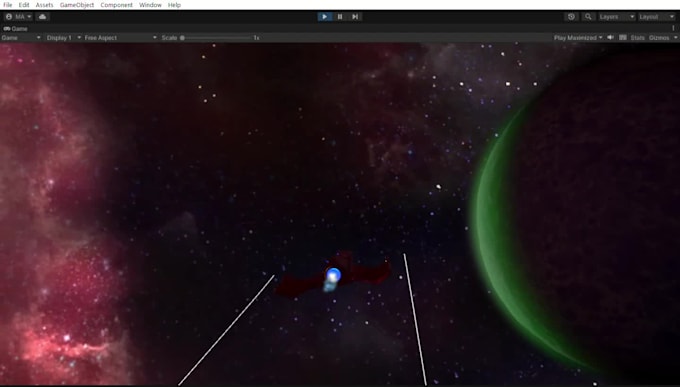Viewport: 680px width, 387px height.
Task: Click the cloud services icon
Action: (42, 16)
